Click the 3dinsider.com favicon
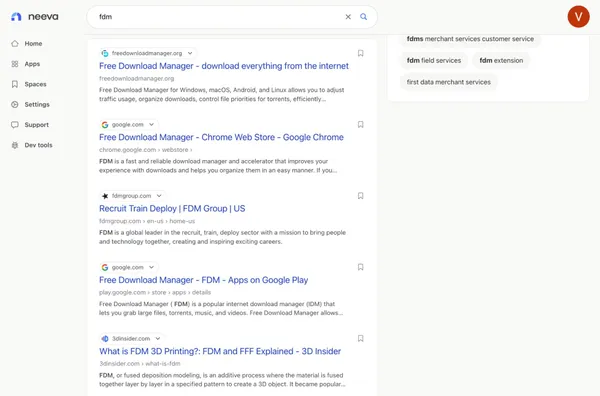The height and width of the screenshot is (396, 600). pos(105,338)
